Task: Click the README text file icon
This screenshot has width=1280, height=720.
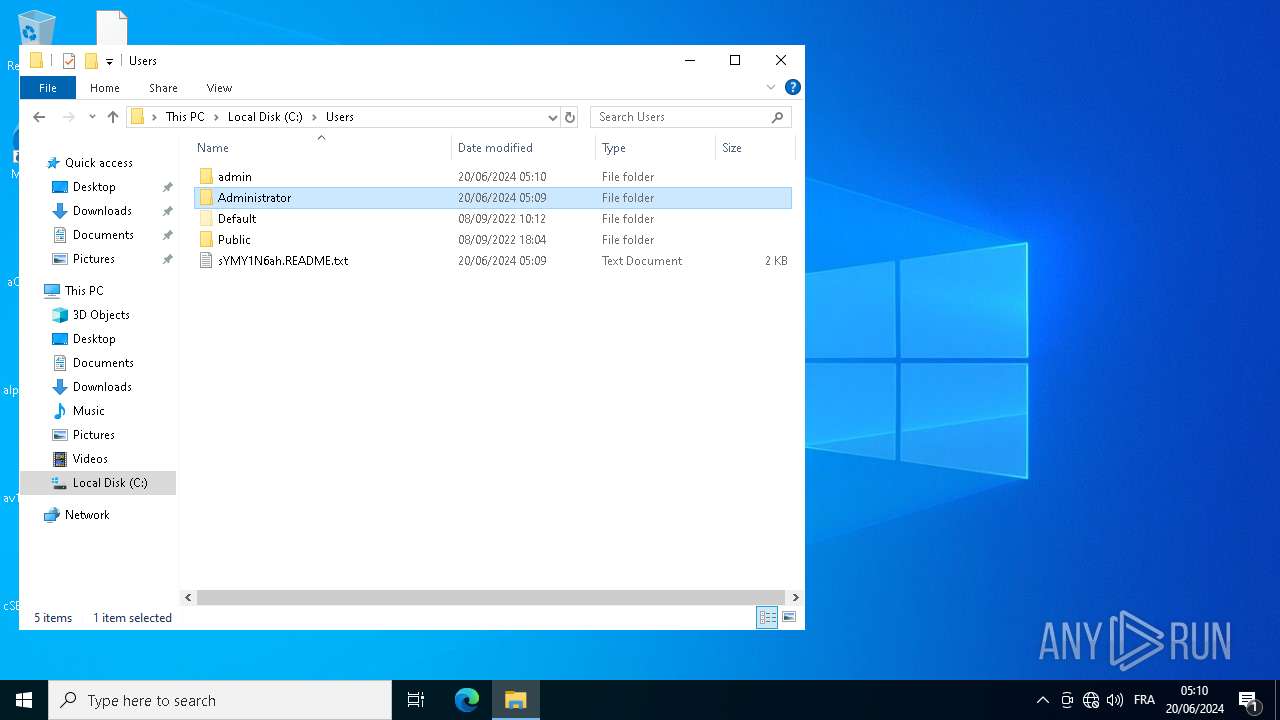Action: click(206, 261)
